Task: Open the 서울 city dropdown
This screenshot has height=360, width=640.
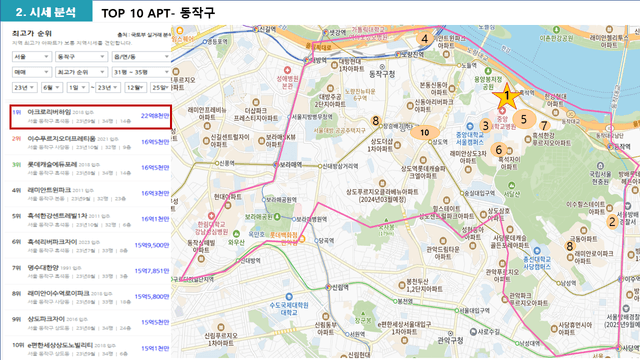Action: coord(31,56)
